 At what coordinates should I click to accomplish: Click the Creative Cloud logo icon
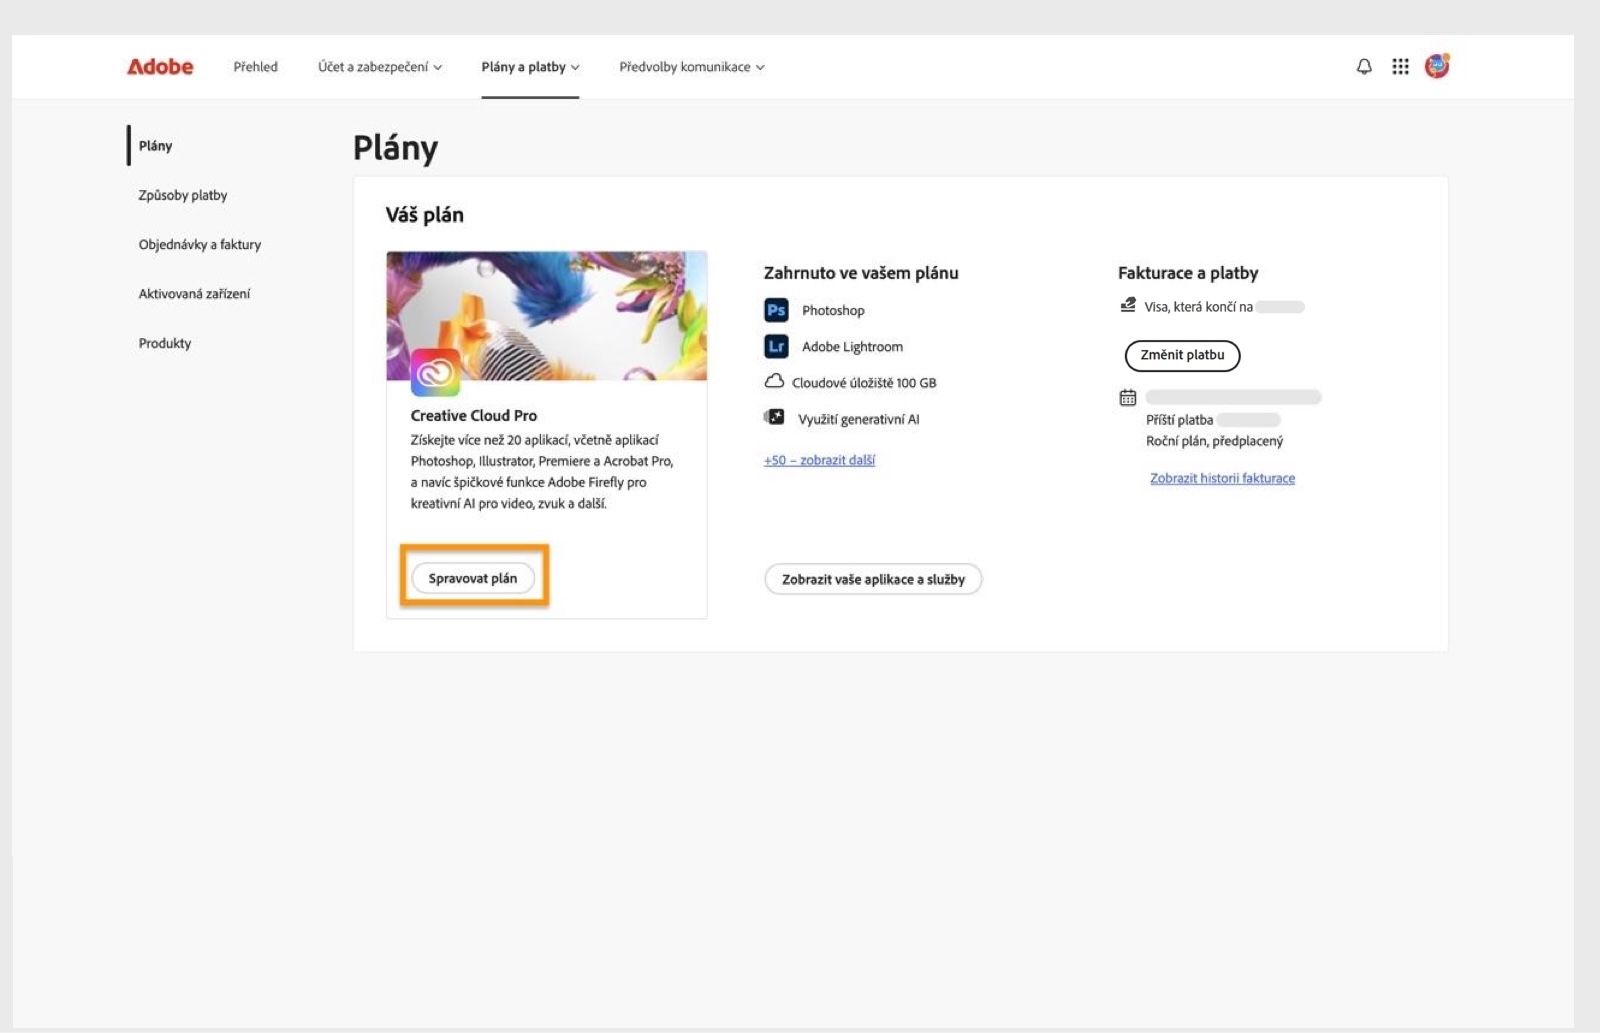pyautogui.click(x=435, y=372)
